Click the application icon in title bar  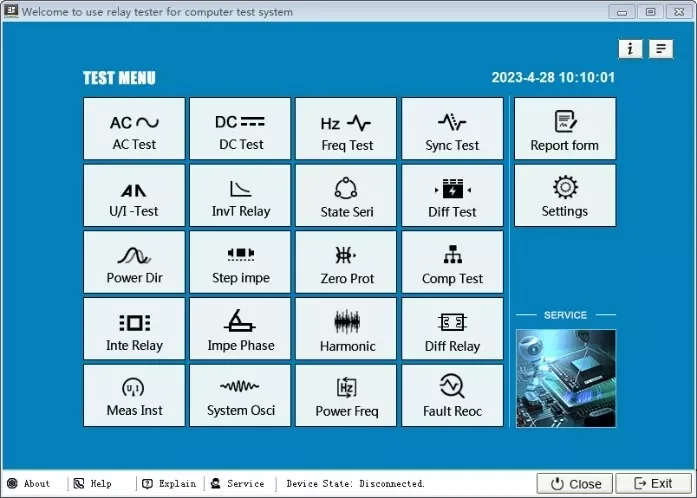coord(11,11)
